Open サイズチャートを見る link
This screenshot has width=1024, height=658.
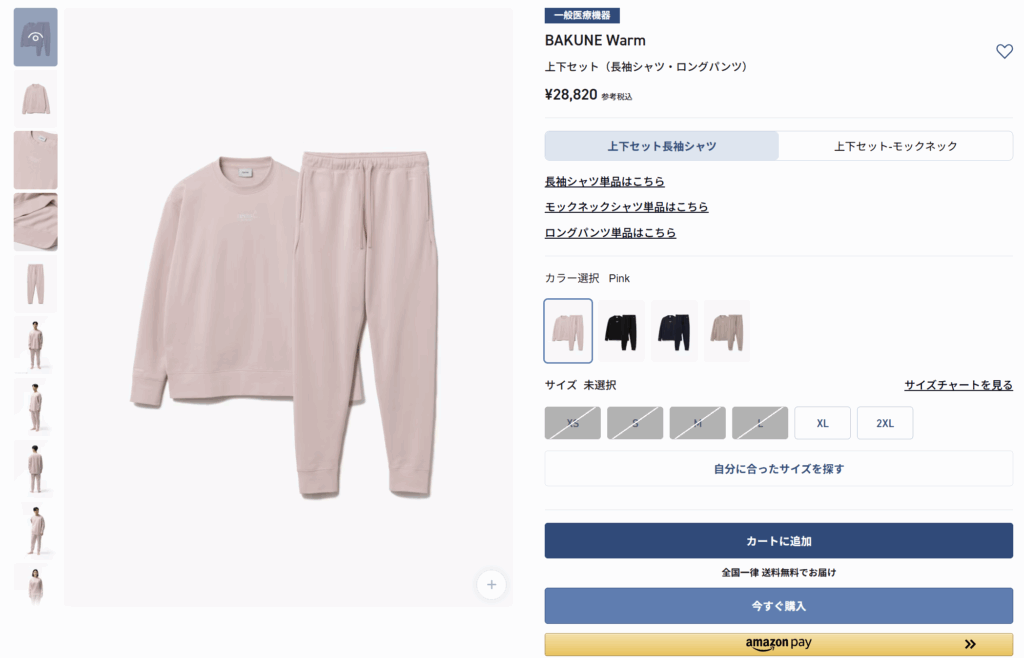click(x=959, y=385)
